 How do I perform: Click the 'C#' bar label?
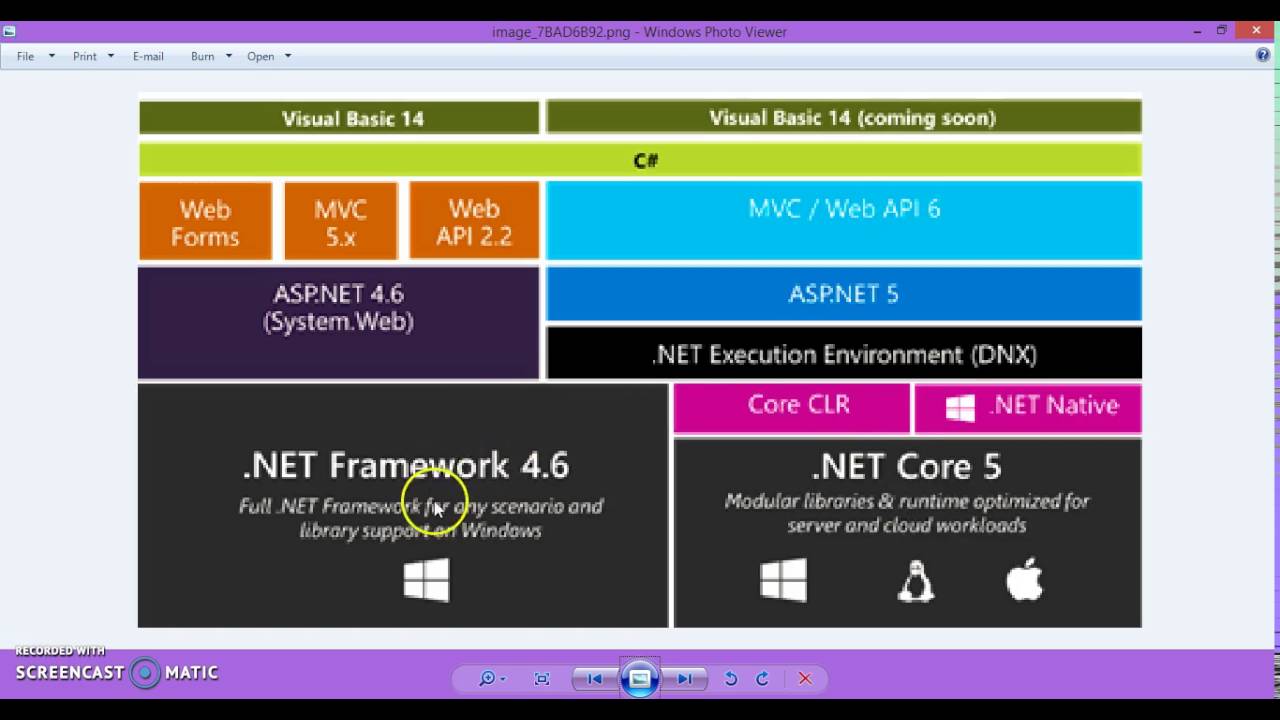(646, 160)
